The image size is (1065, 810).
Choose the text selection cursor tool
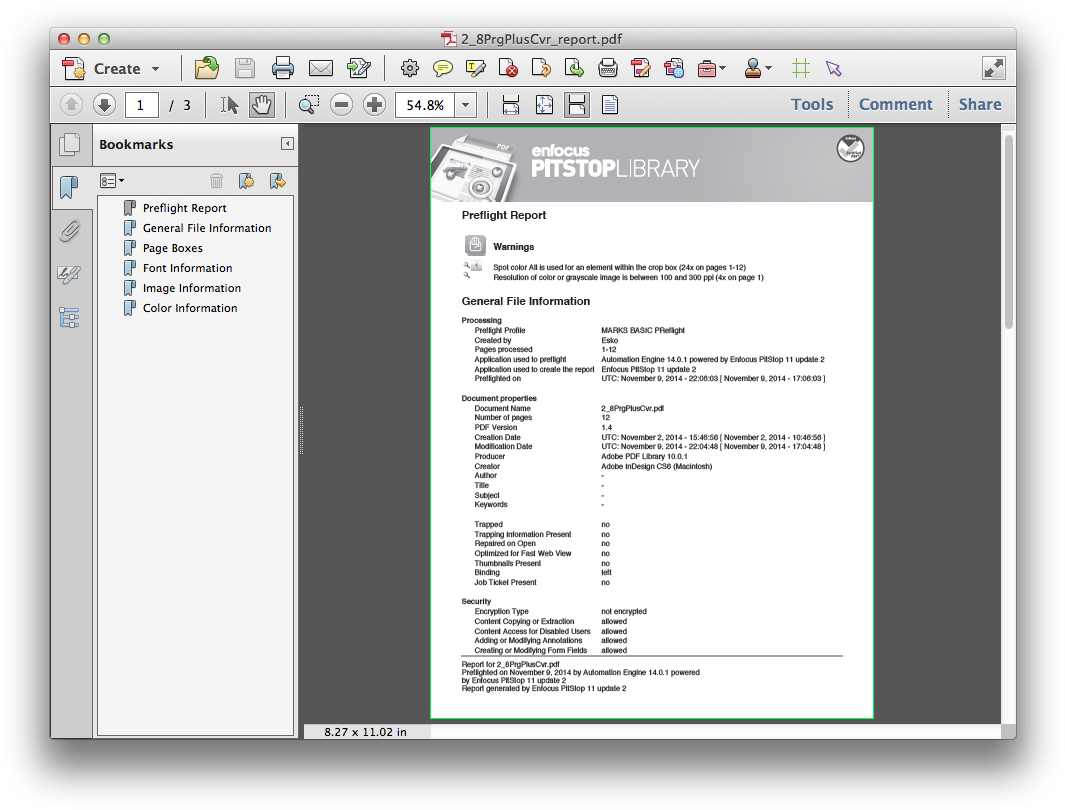(x=230, y=105)
